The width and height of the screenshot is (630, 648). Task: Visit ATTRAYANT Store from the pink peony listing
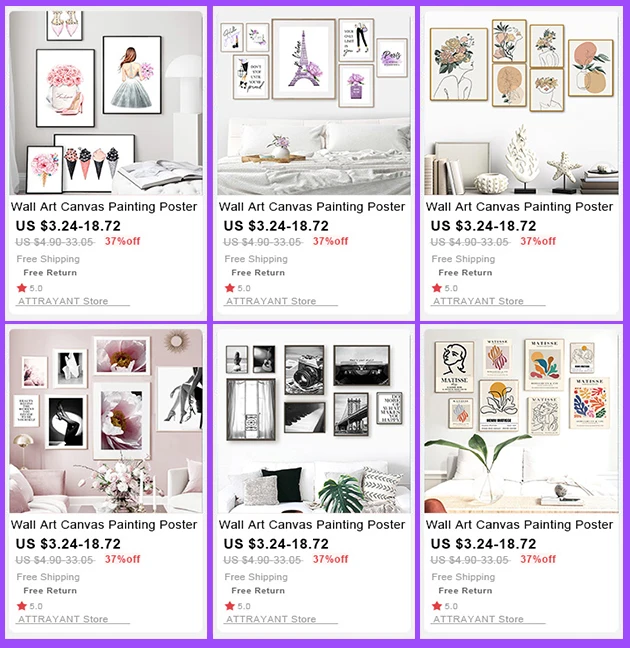pos(63,619)
